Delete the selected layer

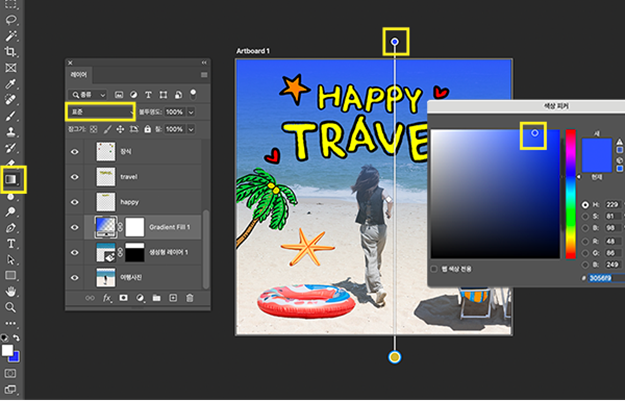190,298
